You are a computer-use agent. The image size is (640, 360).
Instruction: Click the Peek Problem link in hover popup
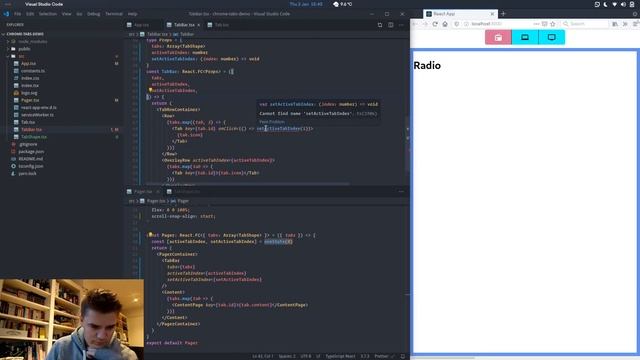coord(272,122)
